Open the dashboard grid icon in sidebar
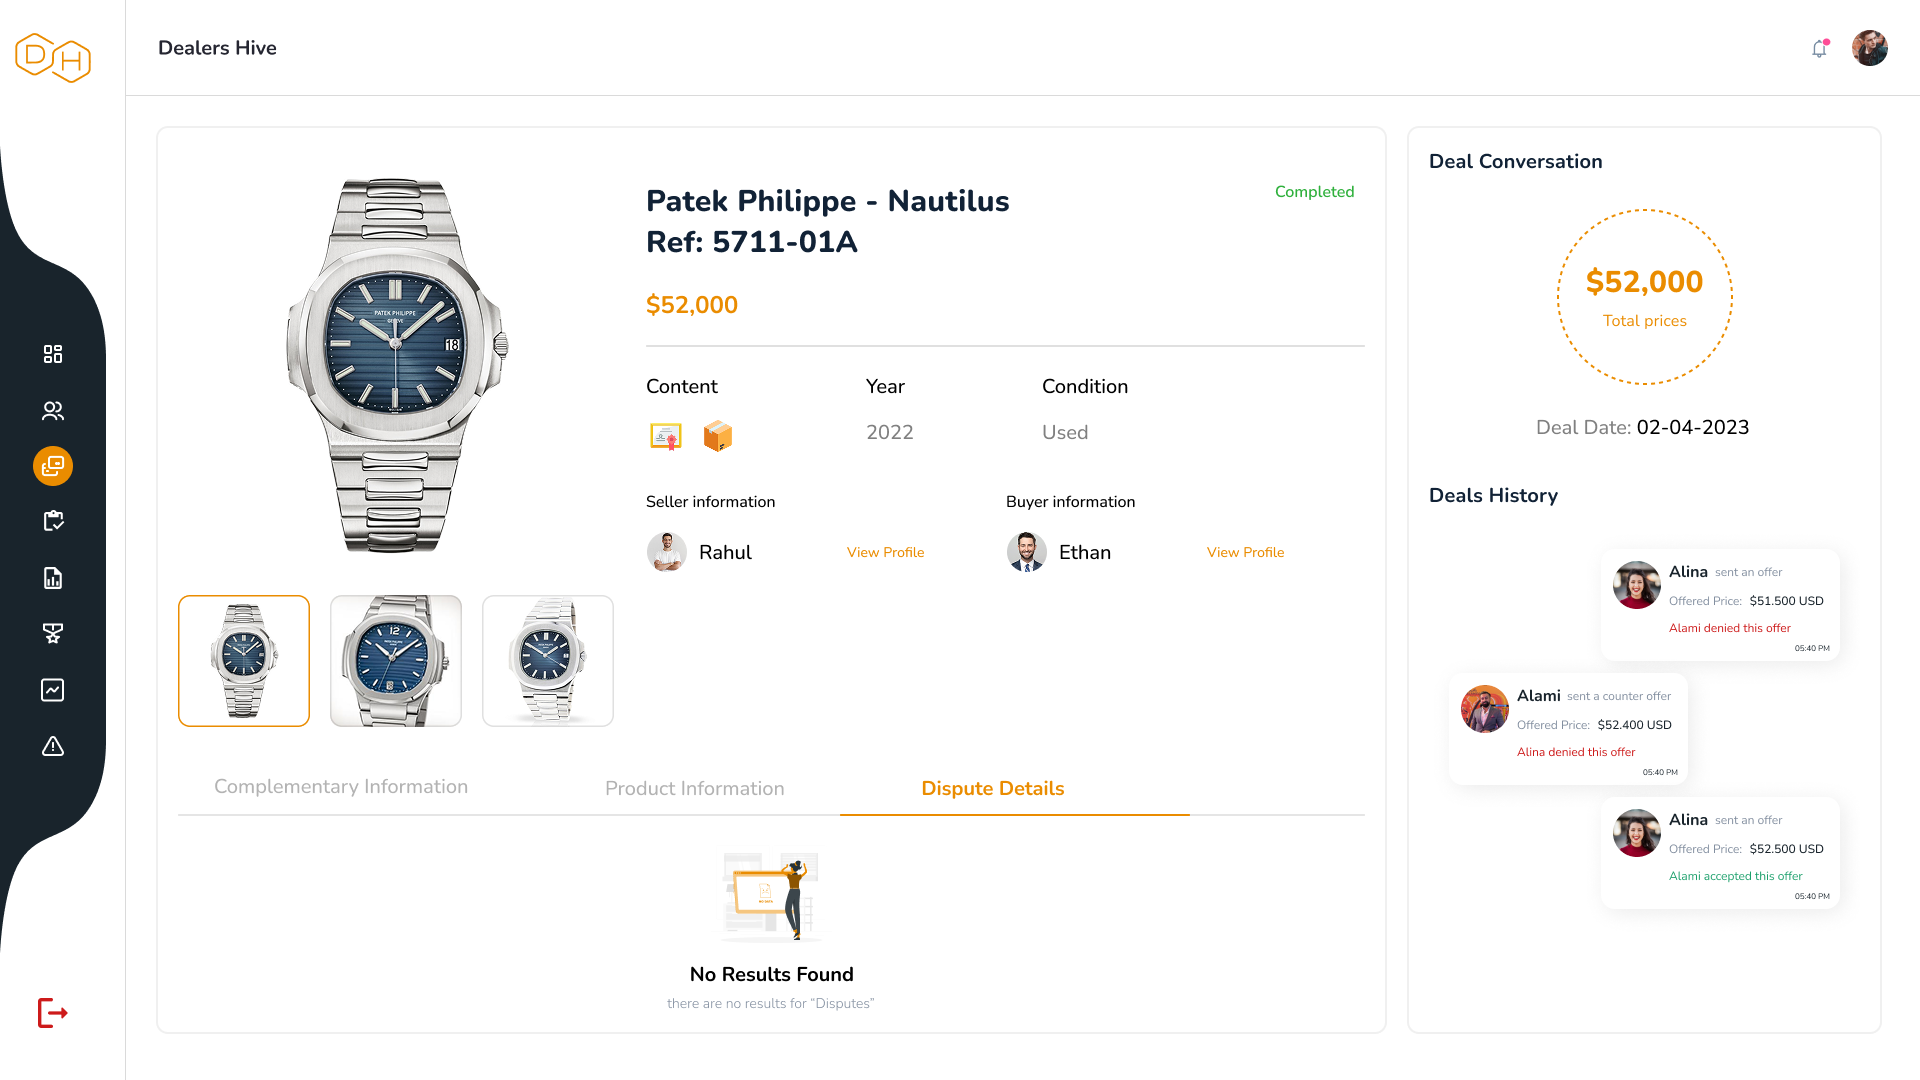The image size is (1920, 1080). (x=53, y=354)
